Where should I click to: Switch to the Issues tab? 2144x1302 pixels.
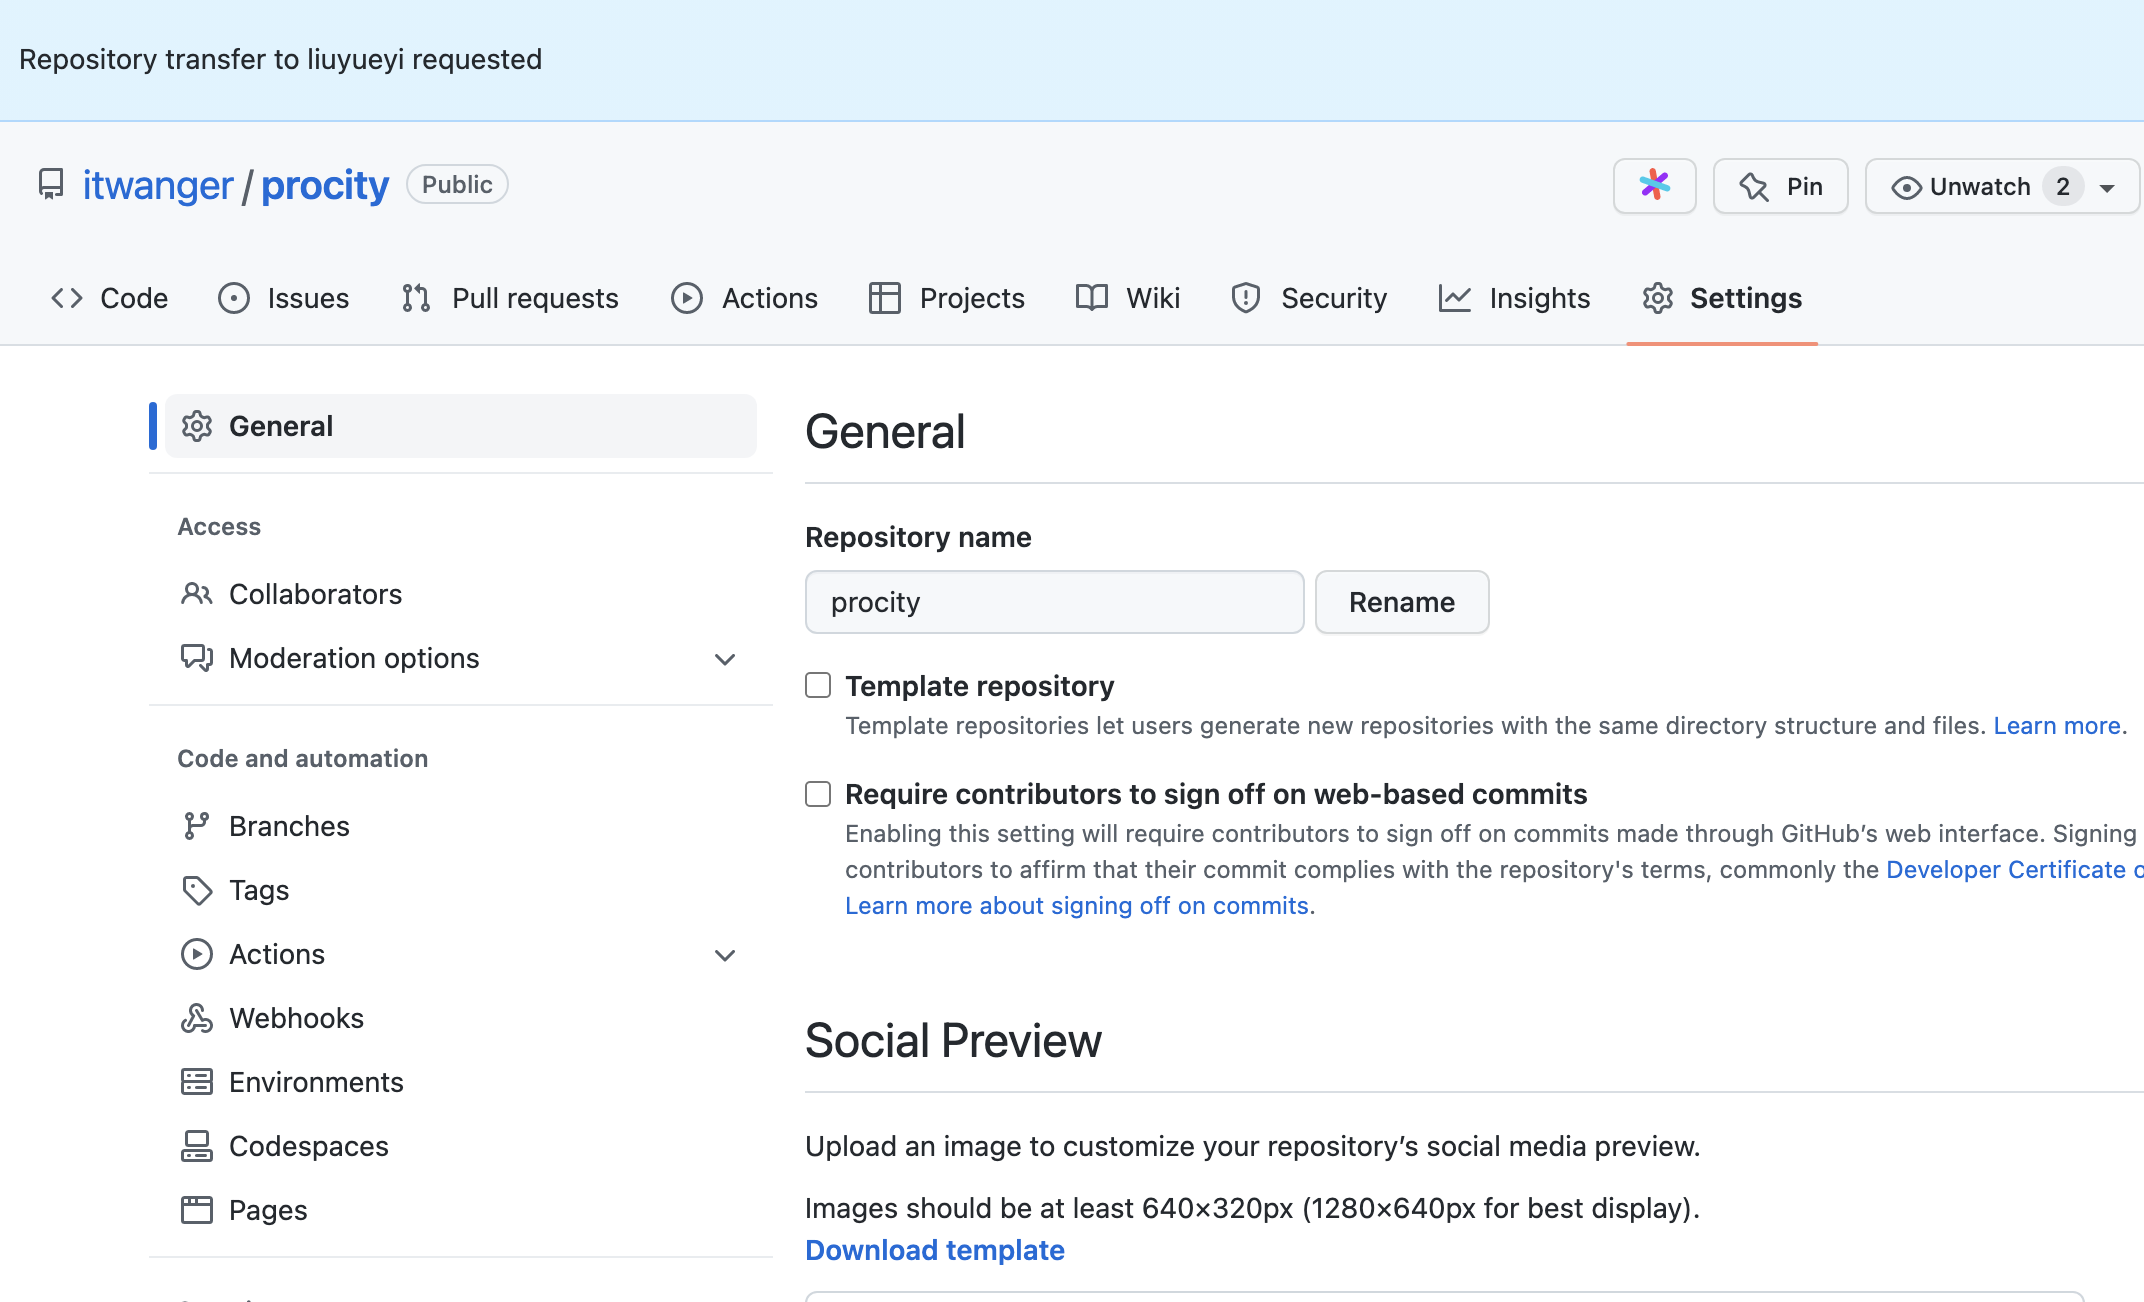(283, 298)
